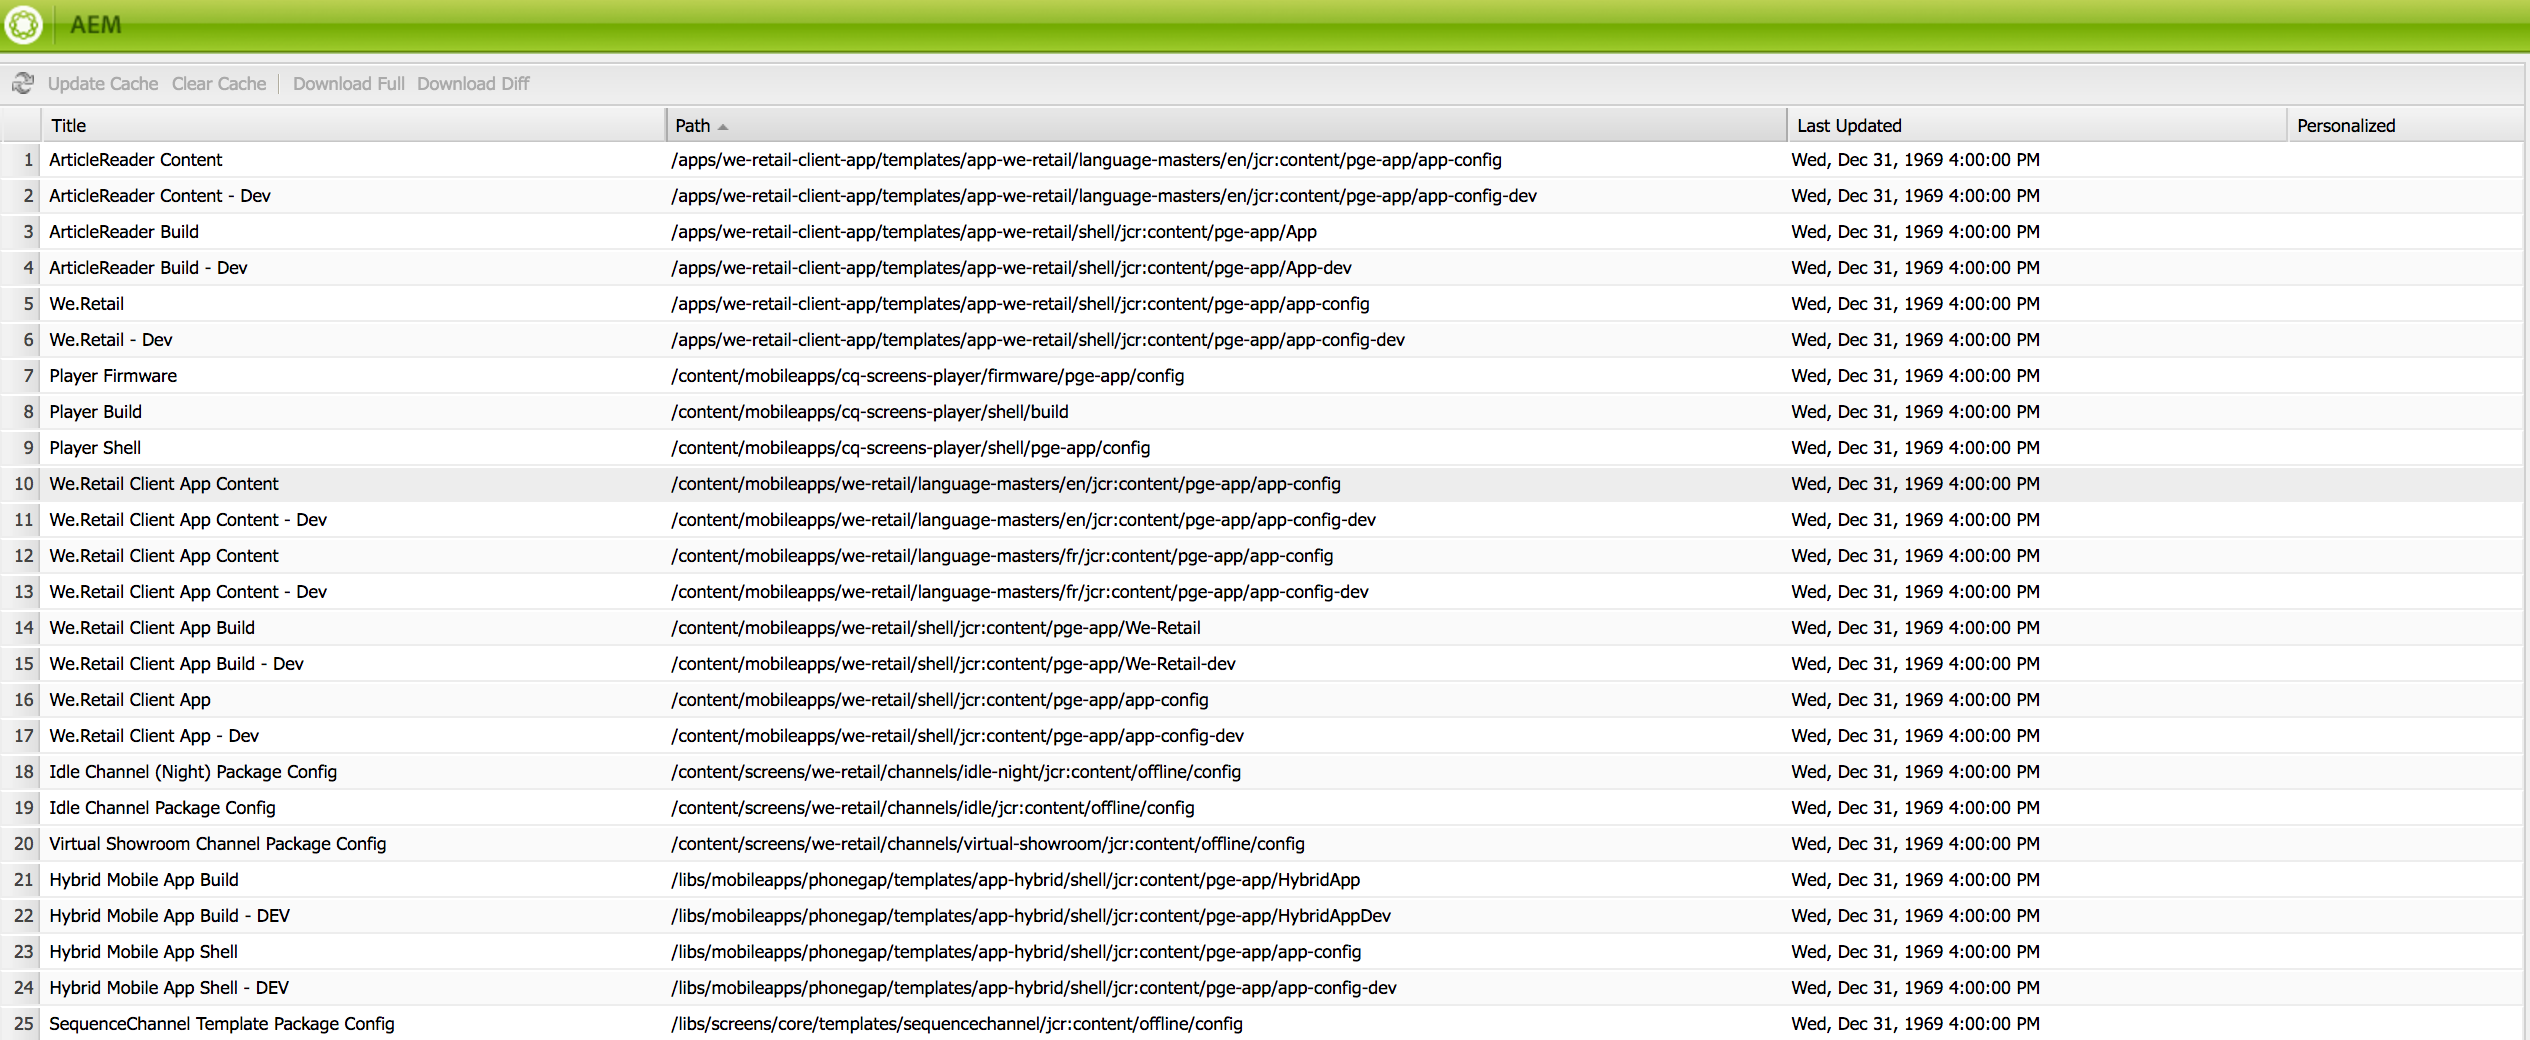Click the Last Updated date in row 20
Screen dimensions: 2530x1040
coord(1916,844)
